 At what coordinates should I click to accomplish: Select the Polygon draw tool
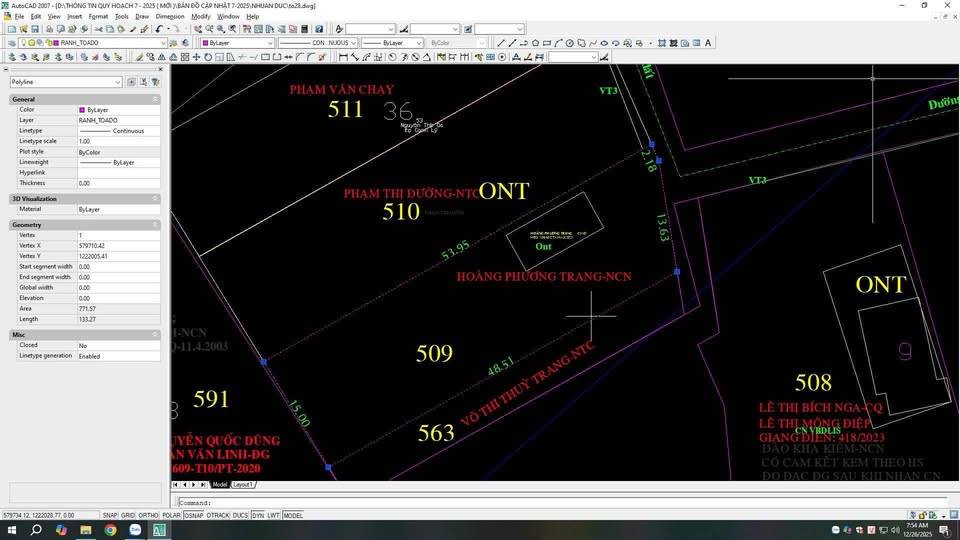[535, 43]
